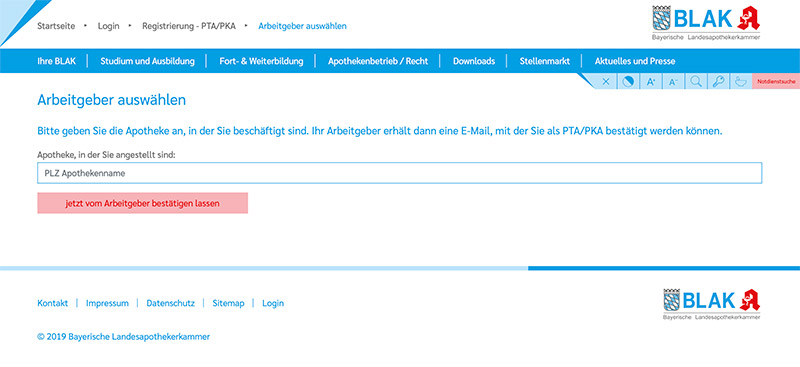Open the Datenschutz footer link
The image size is (800, 367).
170,303
